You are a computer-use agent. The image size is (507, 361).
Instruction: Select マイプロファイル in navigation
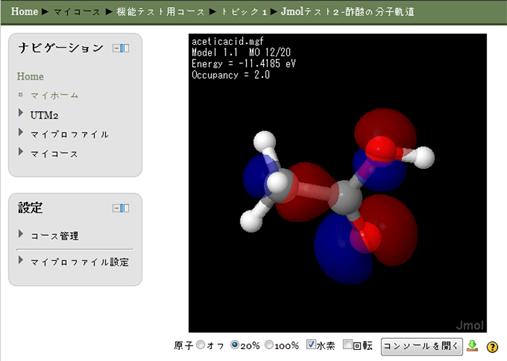[x=69, y=134]
